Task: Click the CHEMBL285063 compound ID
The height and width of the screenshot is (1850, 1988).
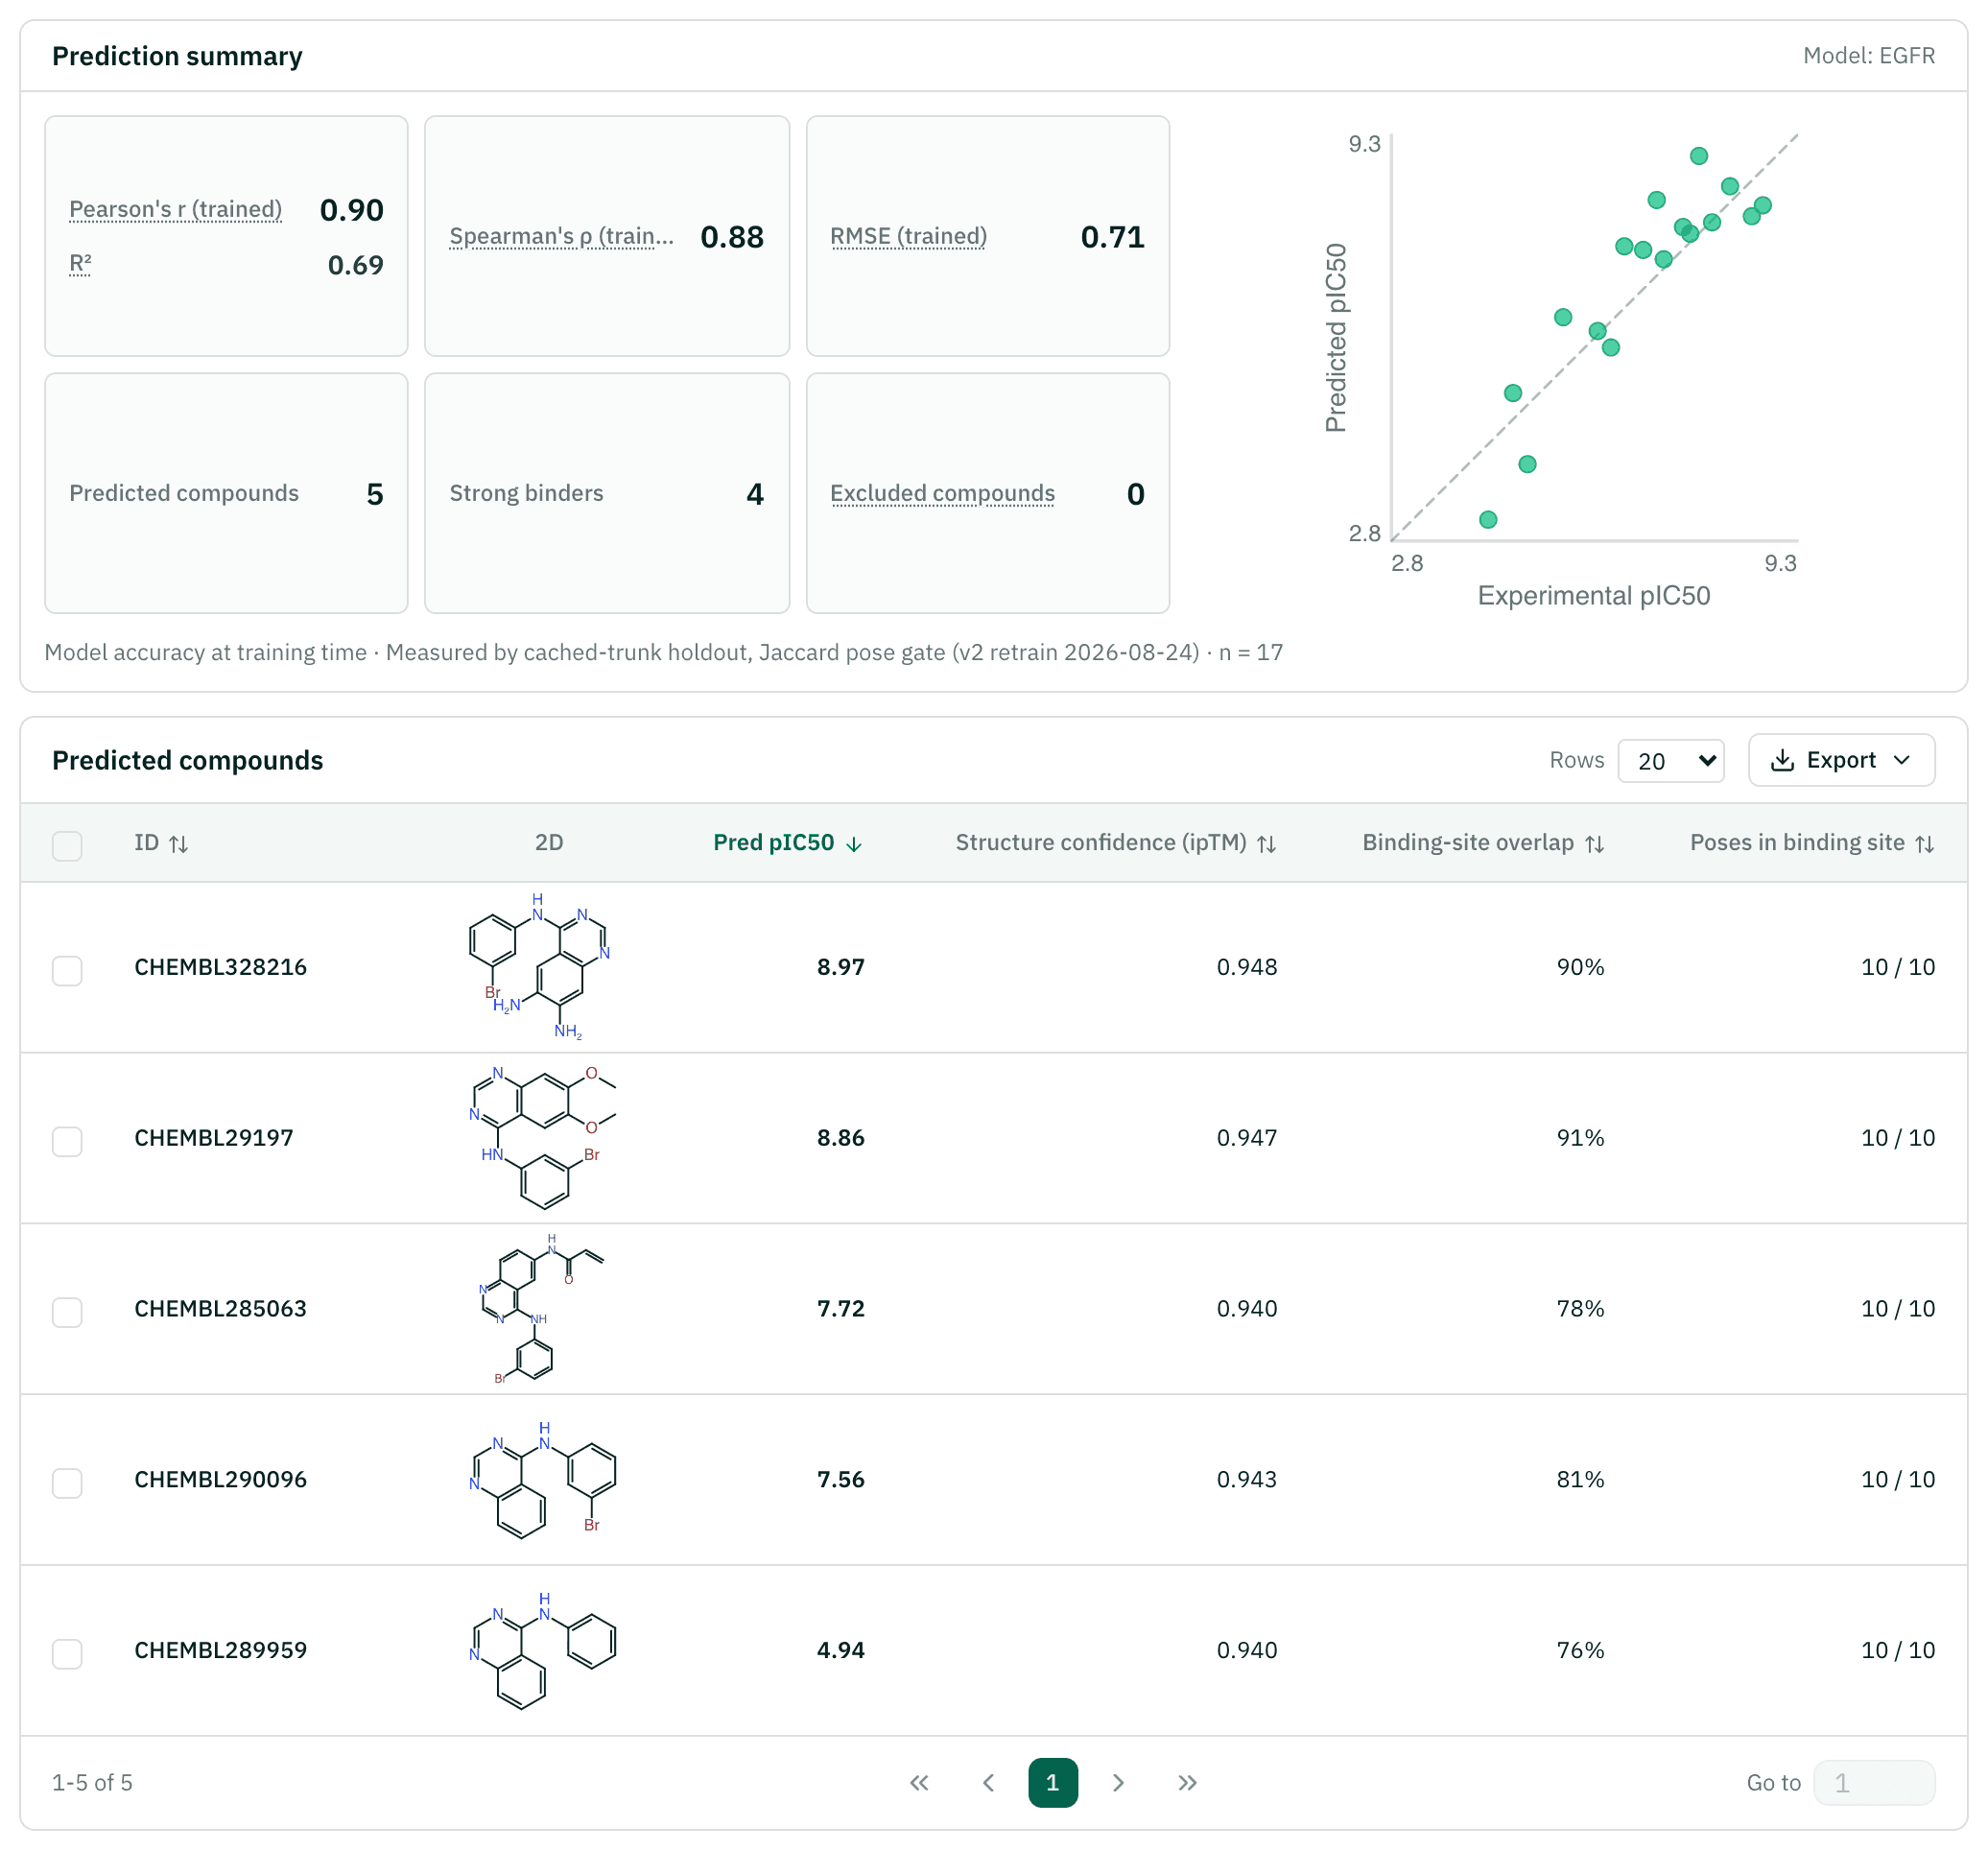Action: pyautogui.click(x=220, y=1309)
